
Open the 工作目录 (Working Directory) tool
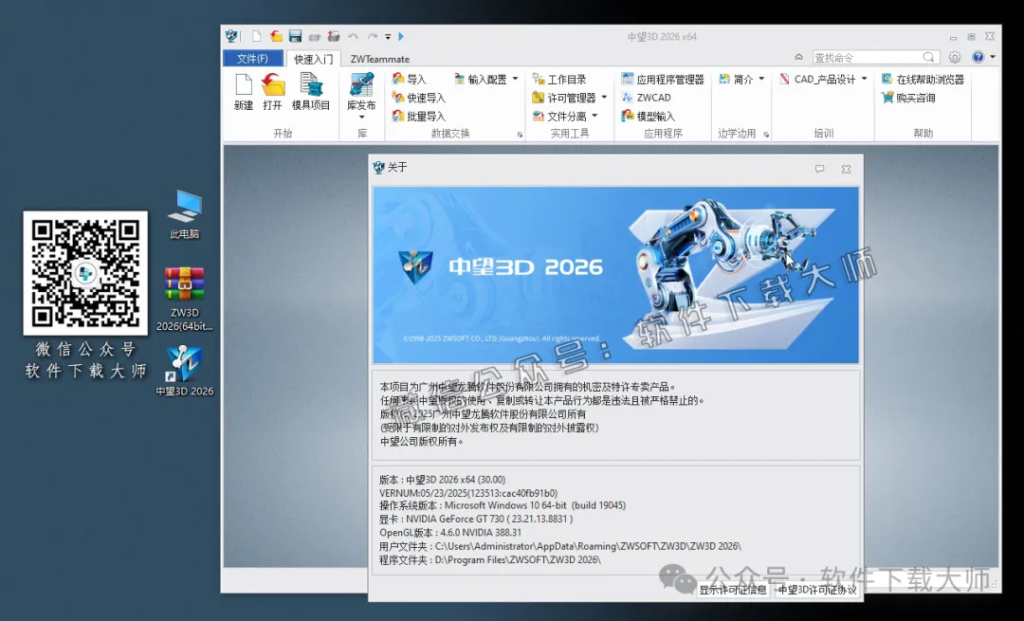click(x=558, y=78)
